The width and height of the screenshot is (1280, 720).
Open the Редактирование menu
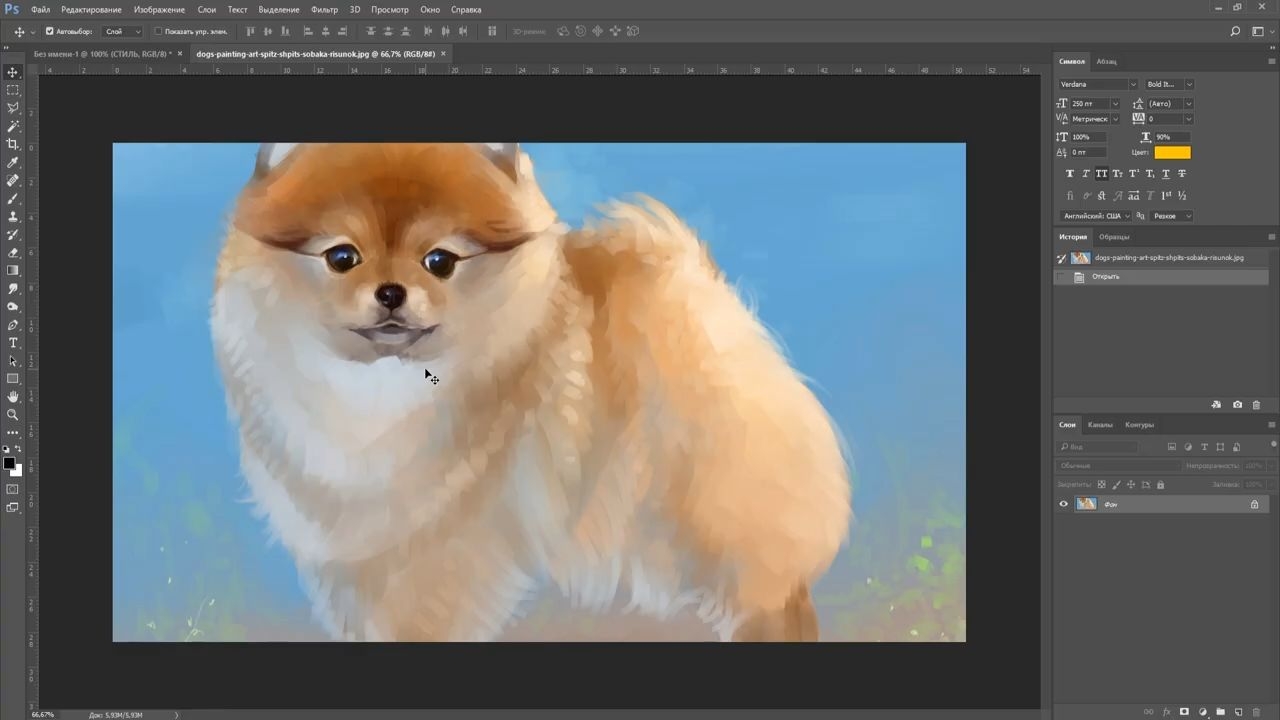pyautogui.click(x=91, y=9)
